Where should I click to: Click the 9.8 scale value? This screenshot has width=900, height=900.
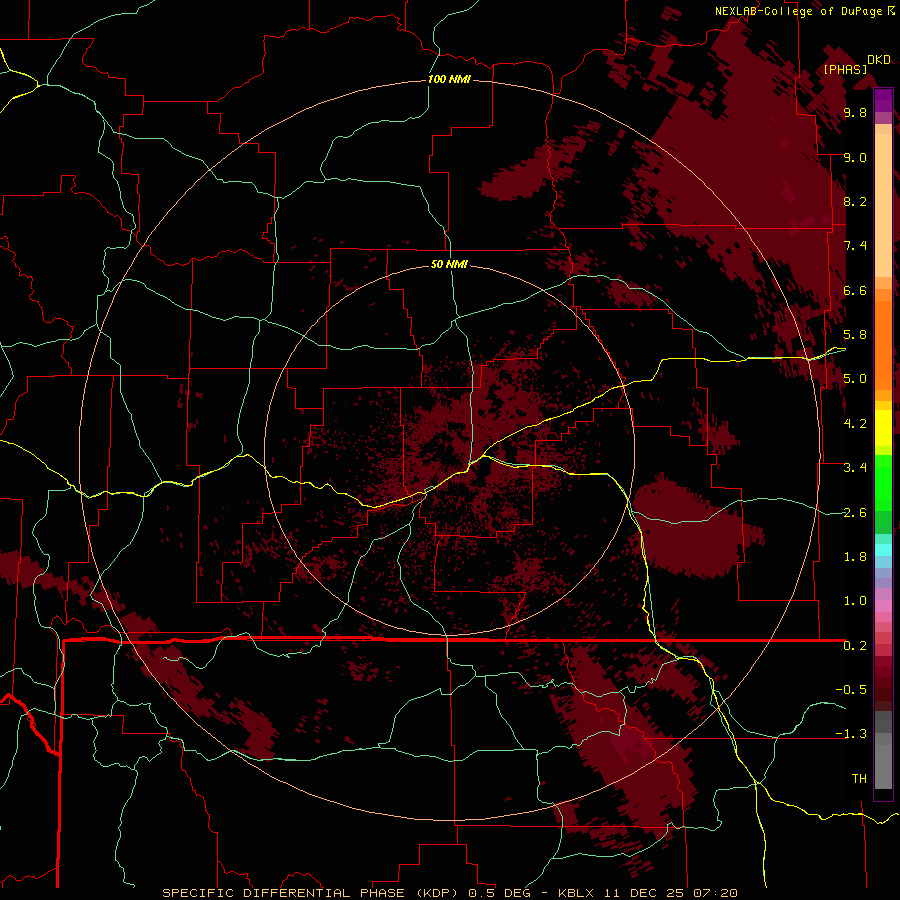tap(855, 113)
